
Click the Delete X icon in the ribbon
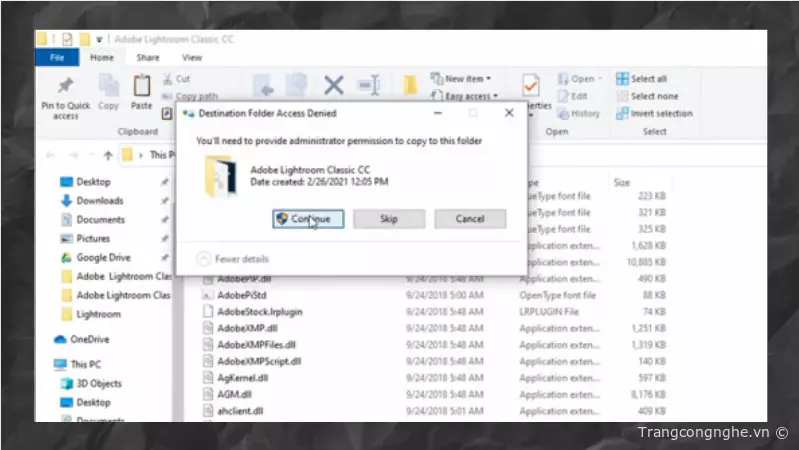click(x=333, y=86)
